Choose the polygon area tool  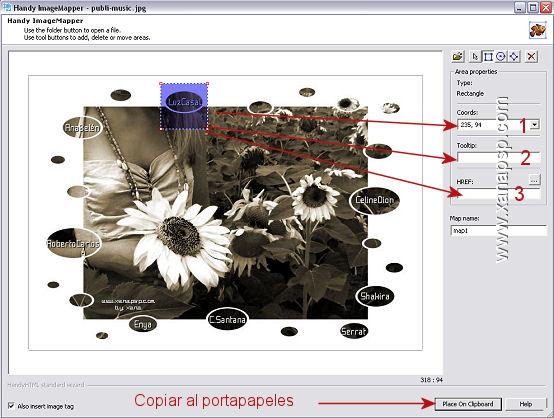514,57
